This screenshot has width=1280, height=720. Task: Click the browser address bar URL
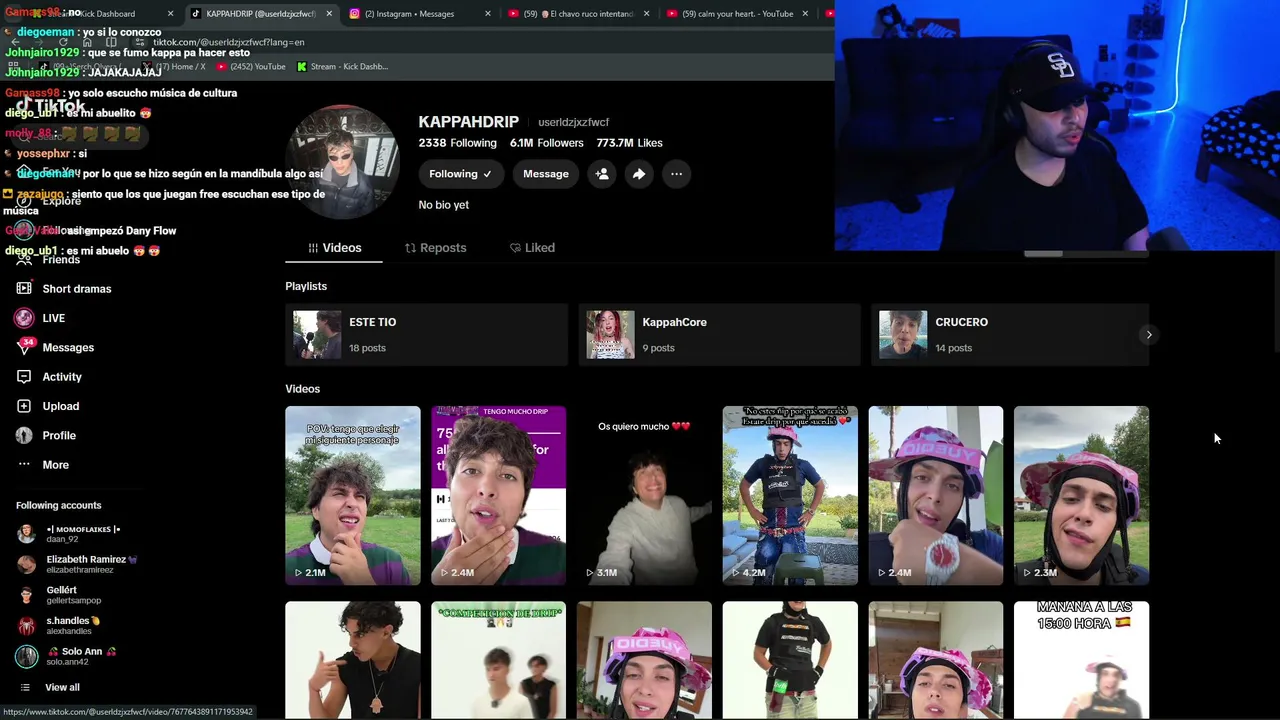click(x=229, y=42)
